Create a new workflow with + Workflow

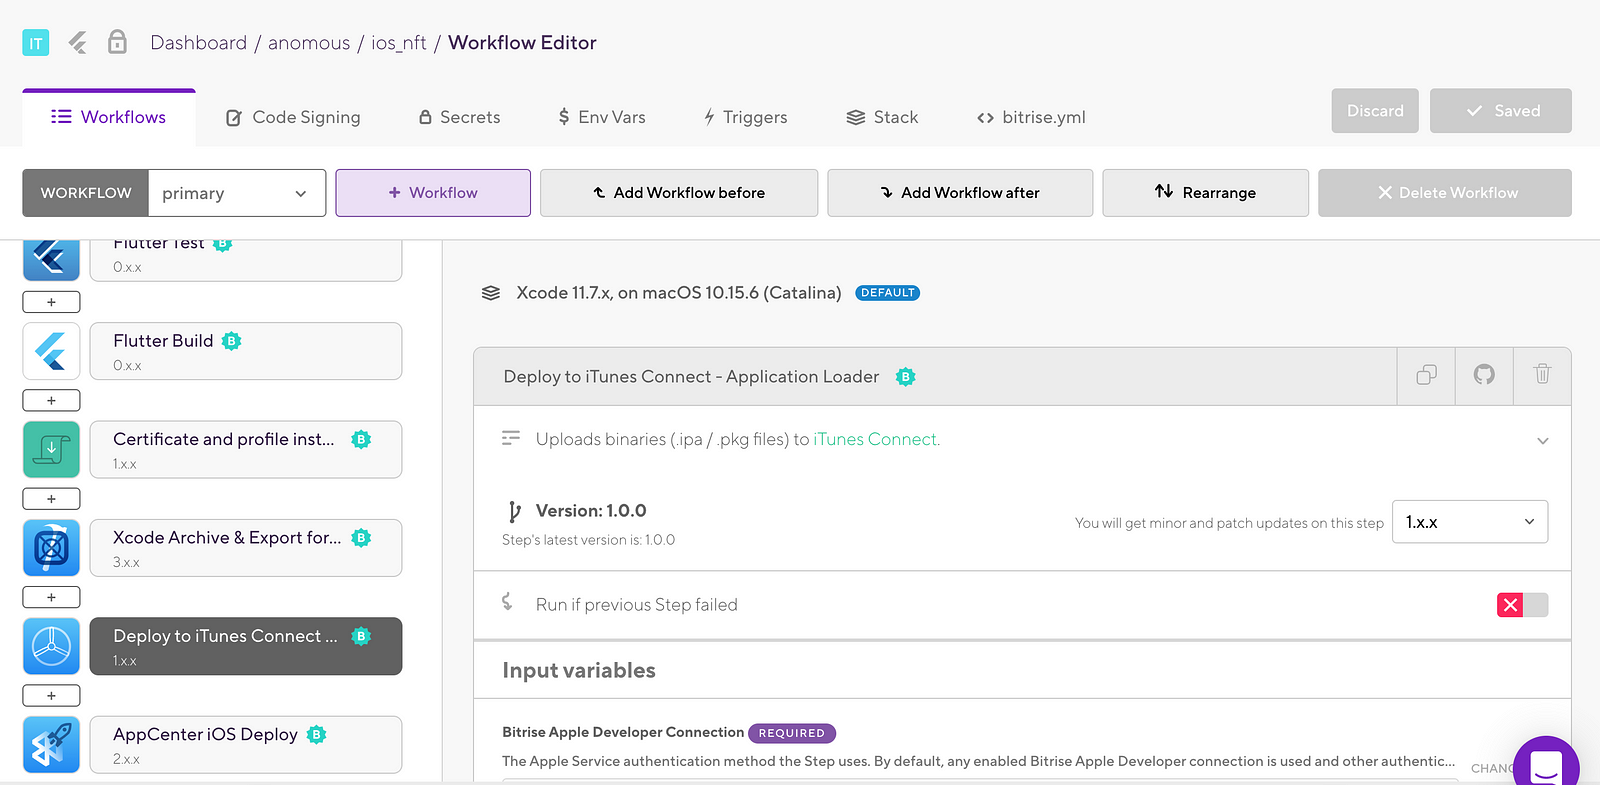coord(433,193)
